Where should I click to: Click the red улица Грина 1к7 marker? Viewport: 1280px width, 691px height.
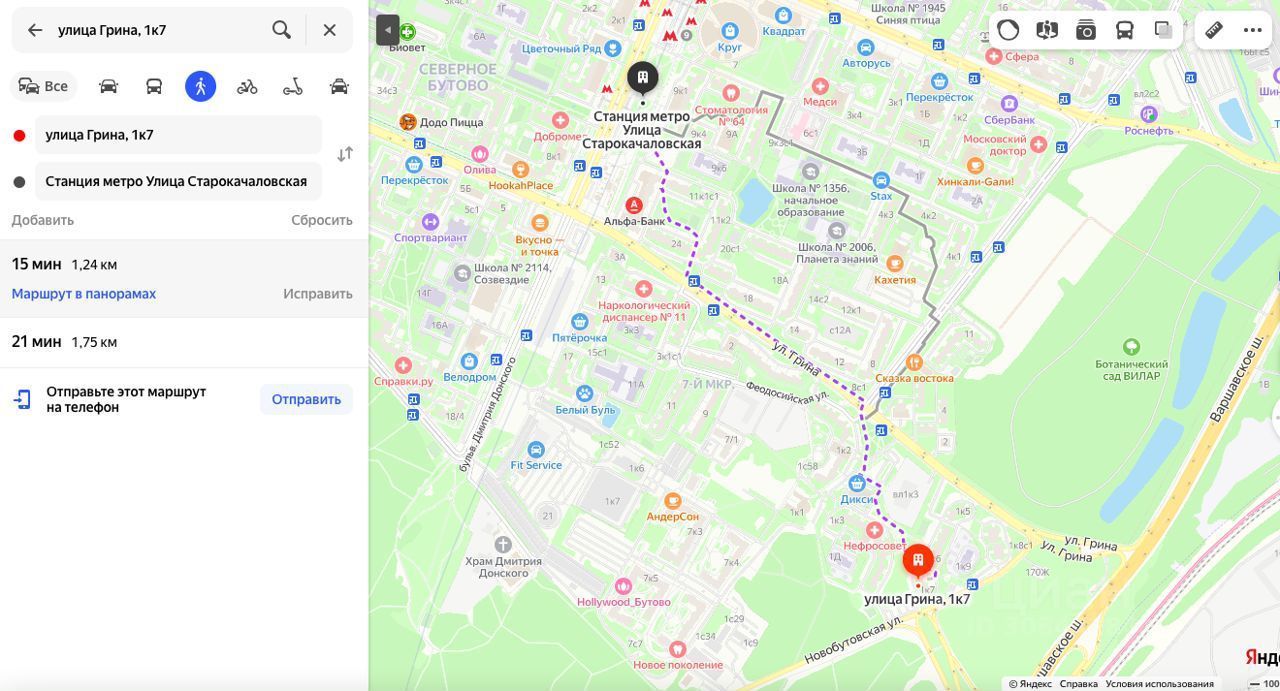pyautogui.click(x=918, y=561)
